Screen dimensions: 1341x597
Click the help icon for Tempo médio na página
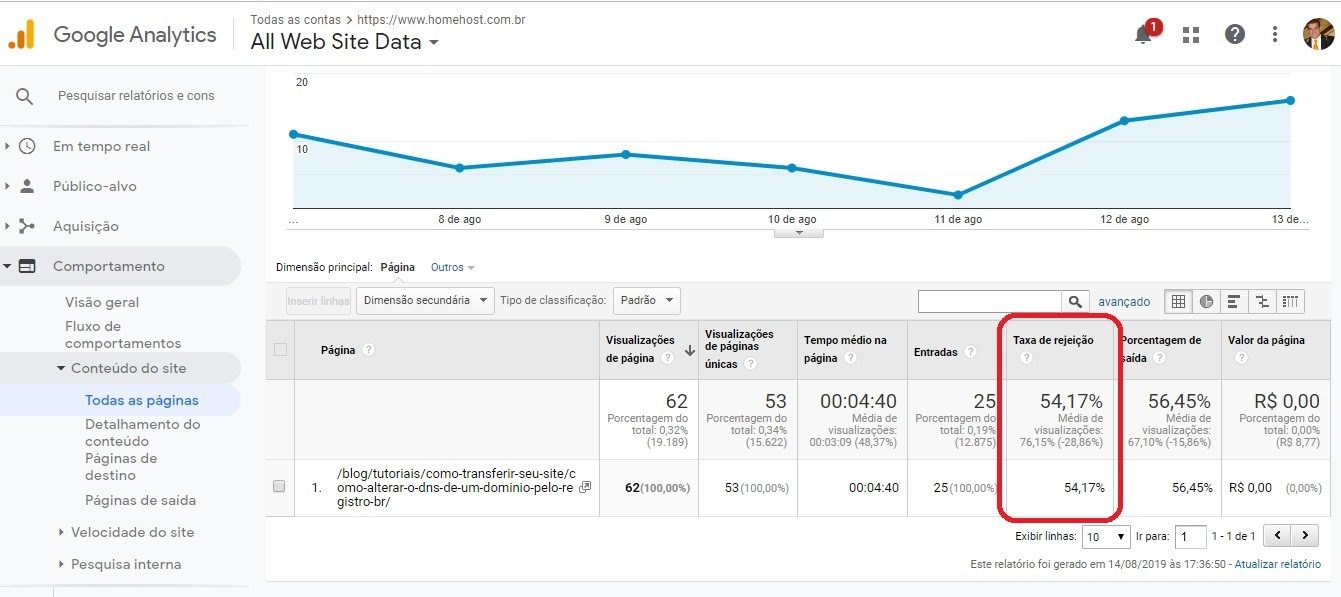(850, 358)
